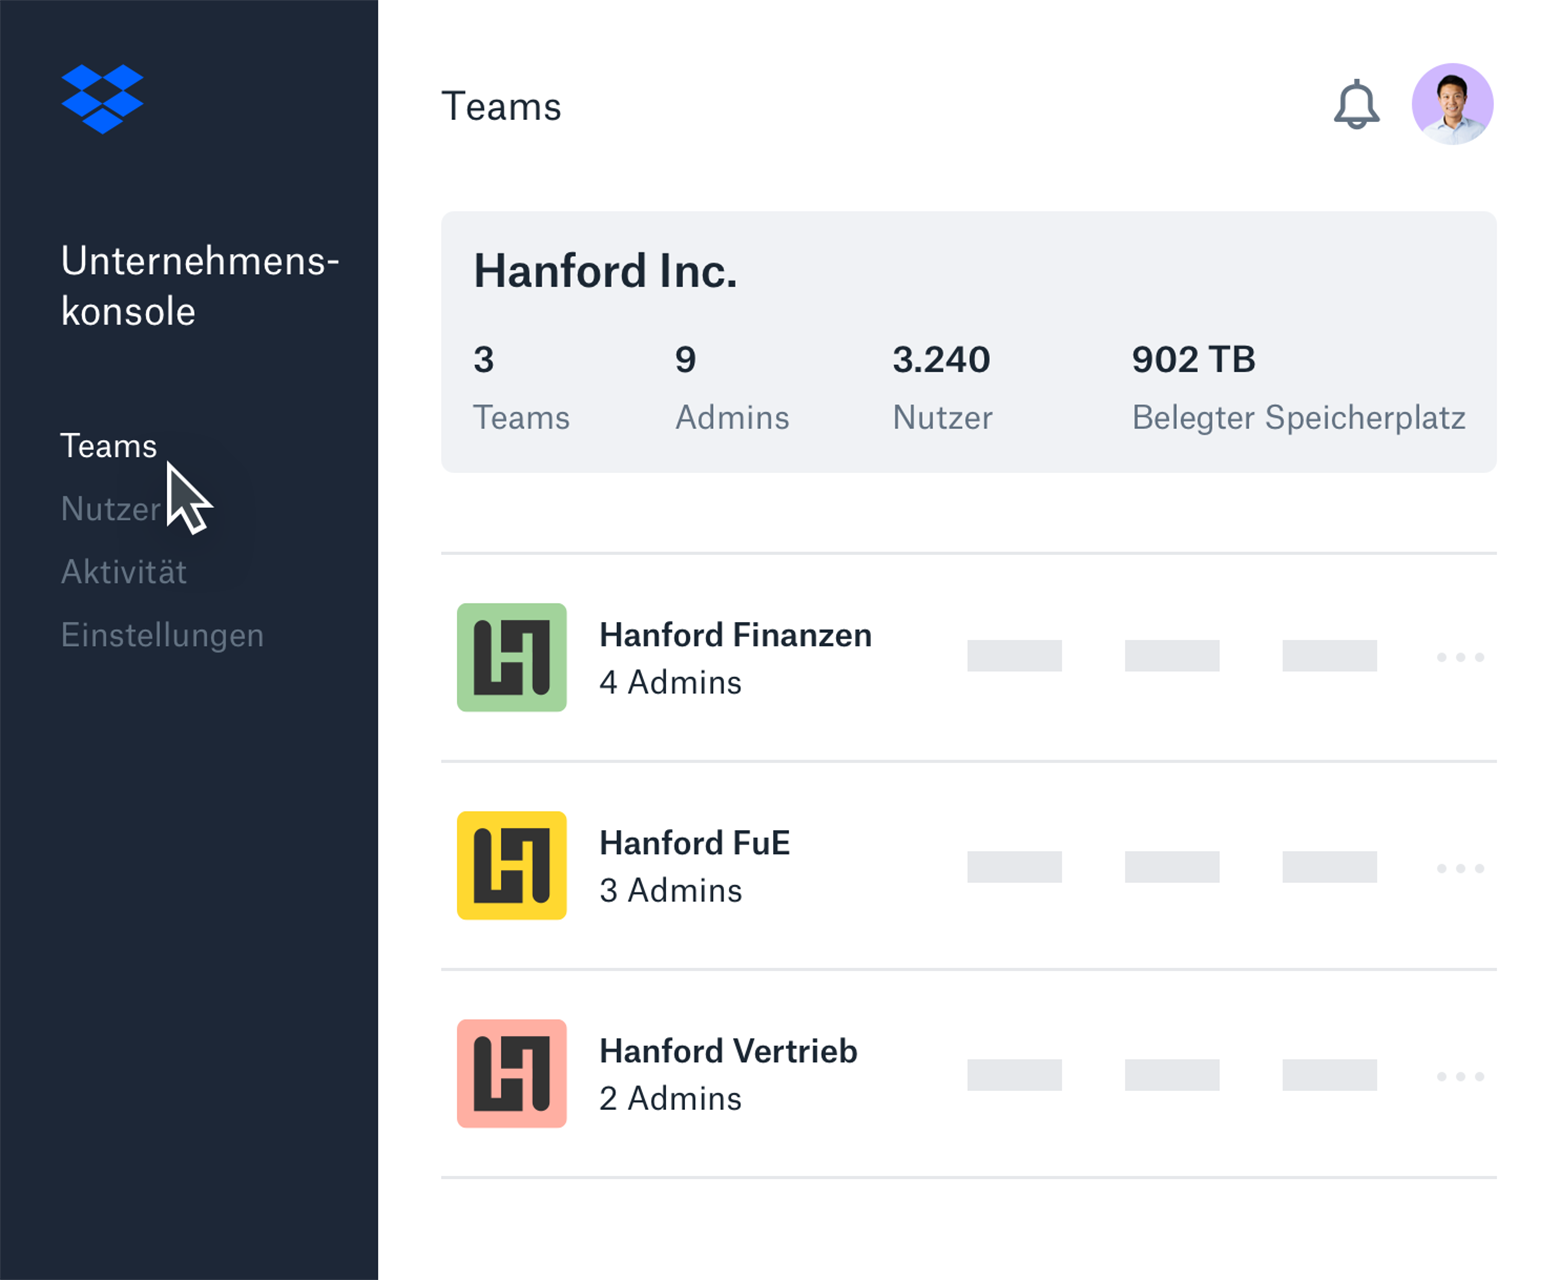
Task: Click the 9 Admins statistic
Action: tap(731, 388)
